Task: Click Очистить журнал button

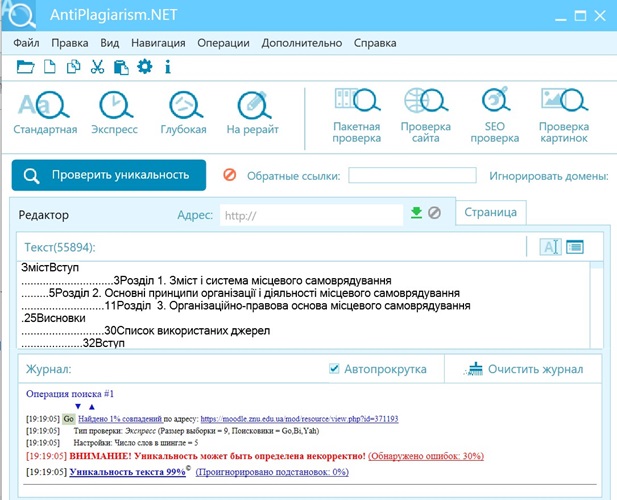Action: [x=524, y=369]
